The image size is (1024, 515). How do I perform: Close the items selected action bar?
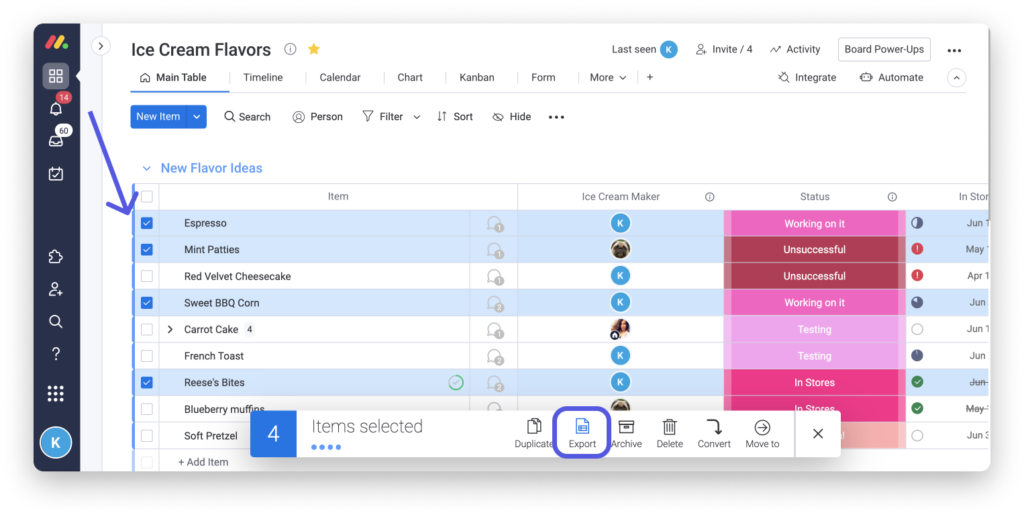tap(818, 433)
